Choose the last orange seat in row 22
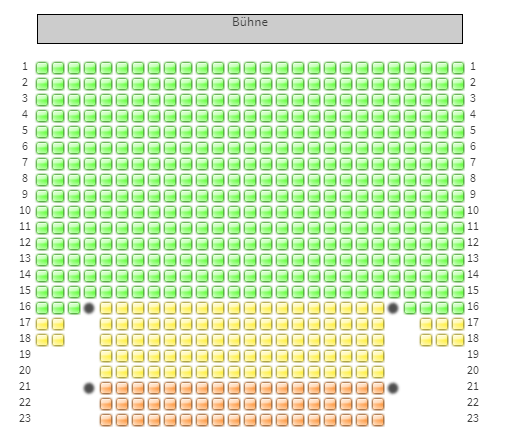This screenshot has width=507, height=435. coord(378,404)
